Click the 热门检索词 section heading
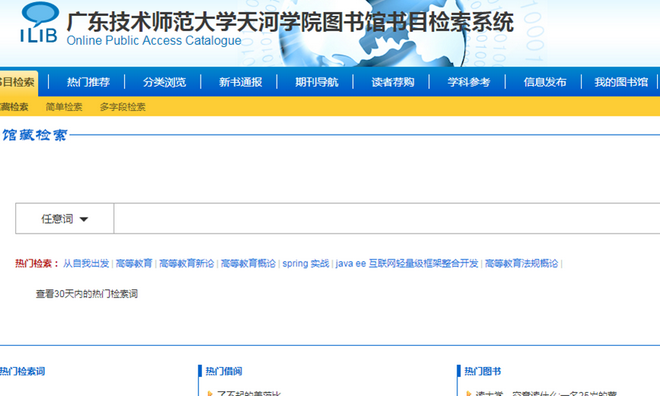The height and width of the screenshot is (396, 660). pyautogui.click(x=22, y=371)
